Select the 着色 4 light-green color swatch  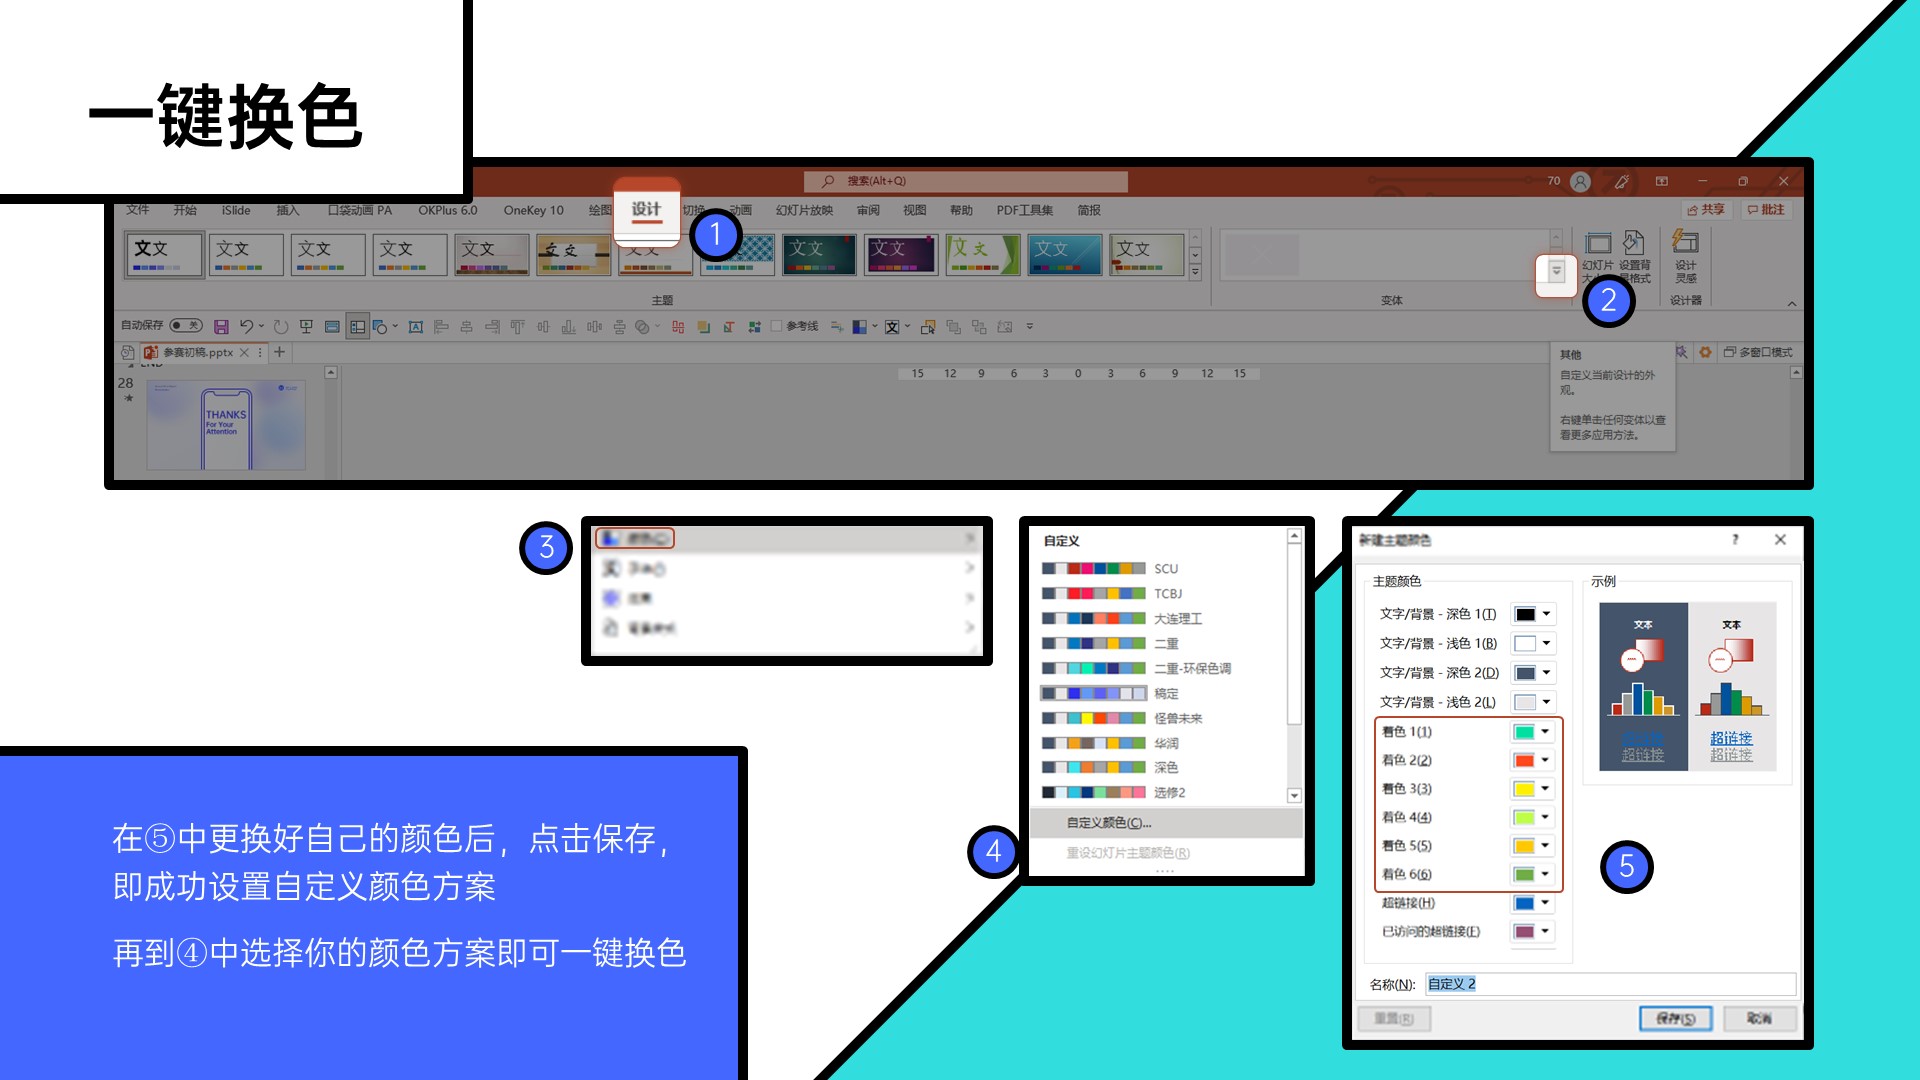coord(1524,818)
